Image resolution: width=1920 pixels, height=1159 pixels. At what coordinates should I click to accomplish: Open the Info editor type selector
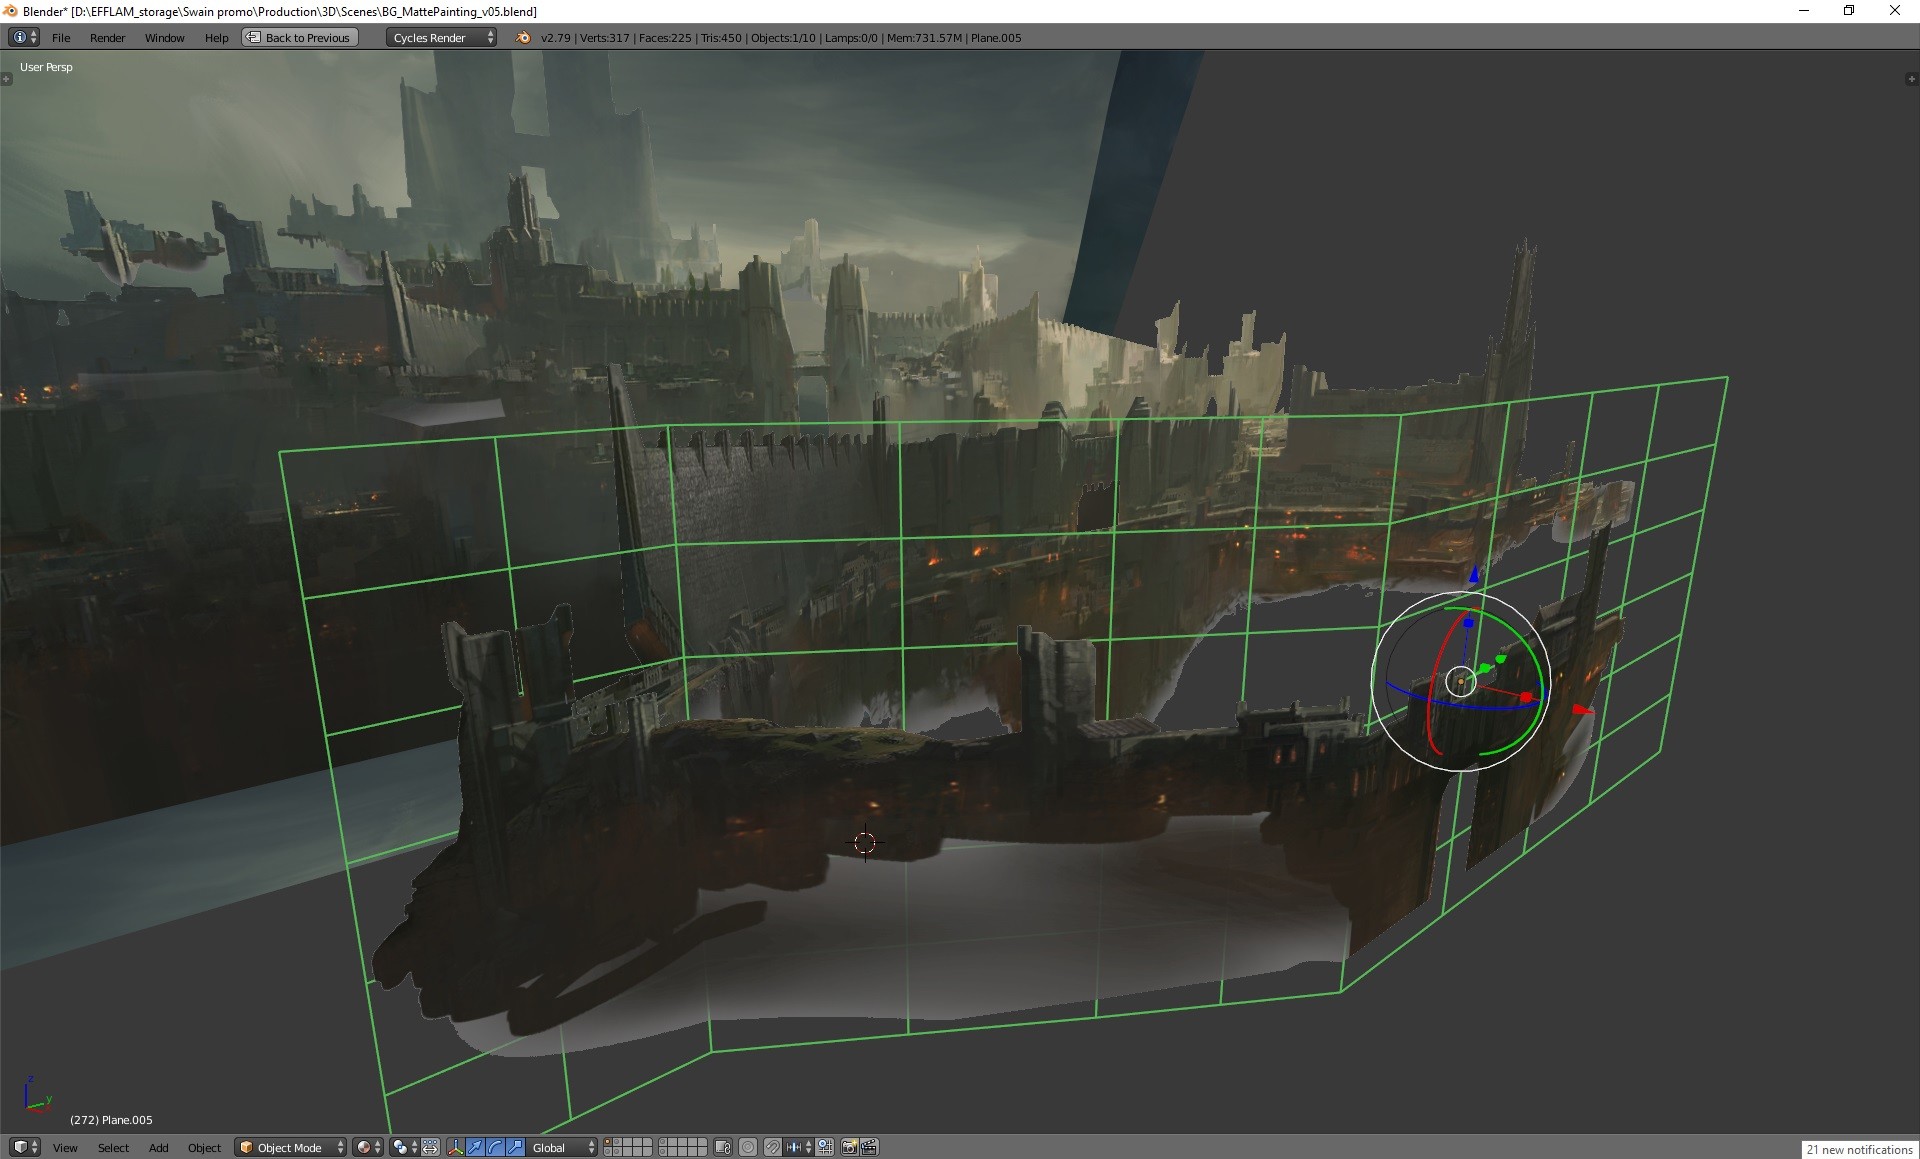tap(24, 37)
